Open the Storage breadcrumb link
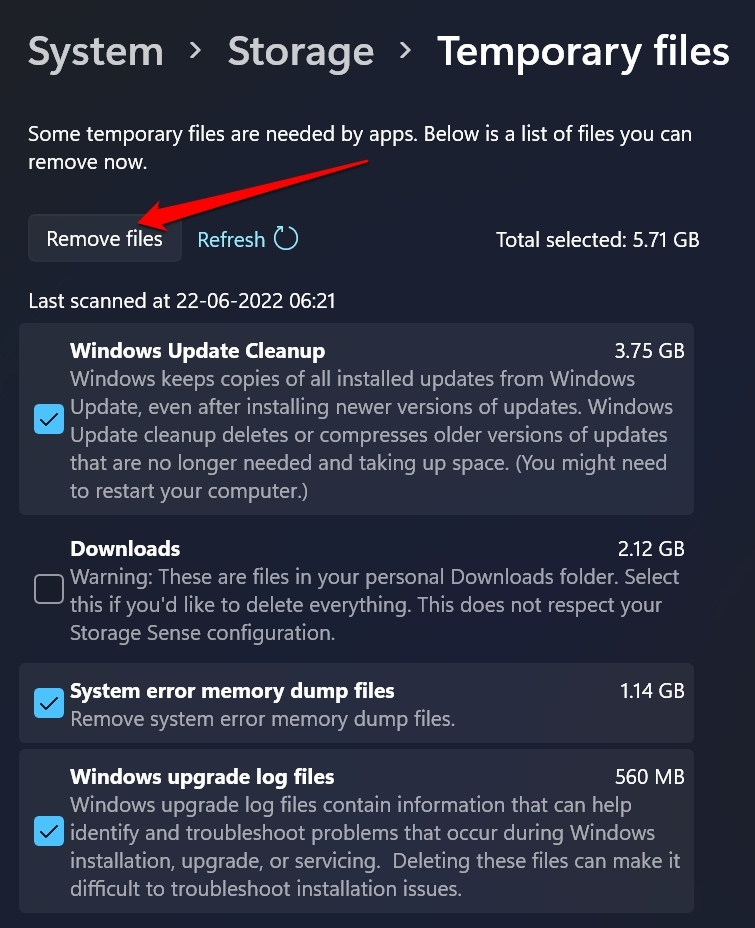The width and height of the screenshot is (755, 928). (300, 51)
